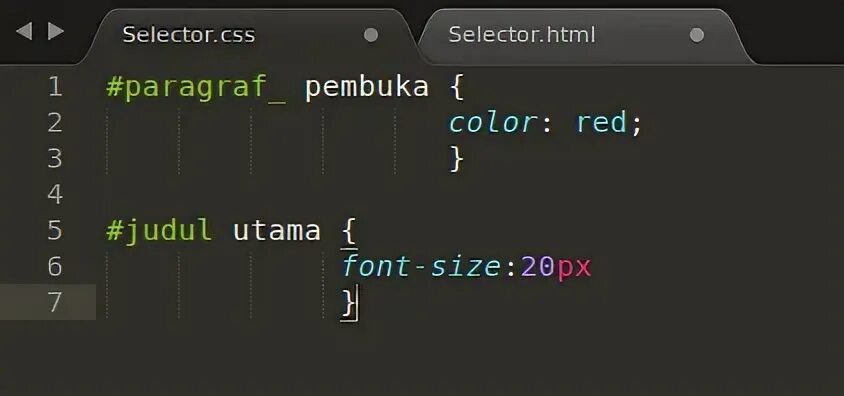This screenshot has width=844, height=396.
Task: Click the underlined opening brace on line 5
Action: coord(349,232)
